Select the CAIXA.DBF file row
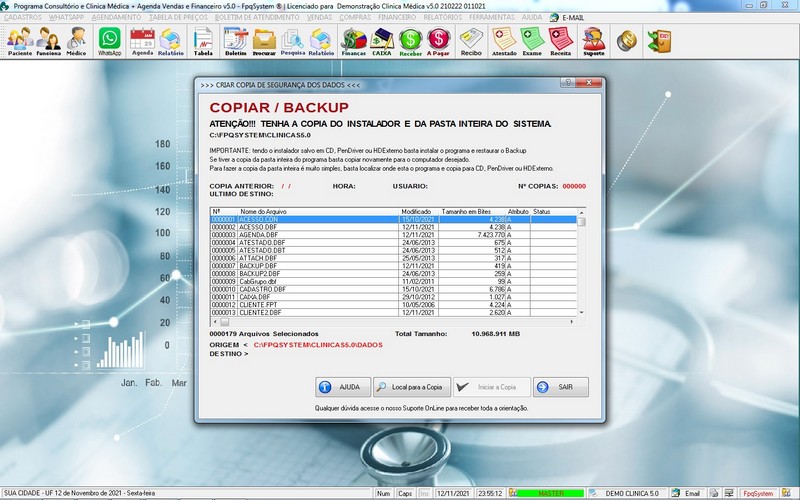This screenshot has height=500, width=800. pos(393,297)
